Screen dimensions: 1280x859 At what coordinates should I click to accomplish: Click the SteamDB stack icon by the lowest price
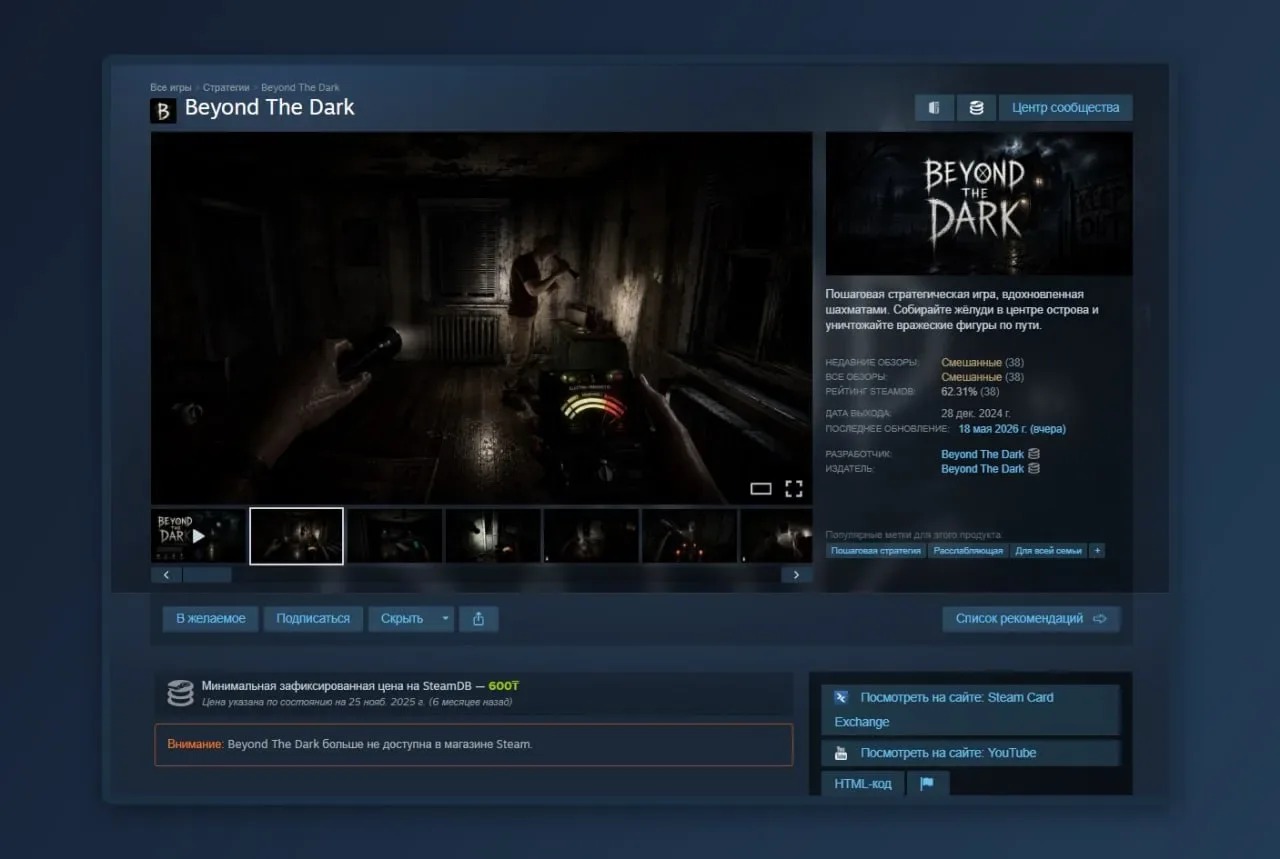click(x=180, y=693)
